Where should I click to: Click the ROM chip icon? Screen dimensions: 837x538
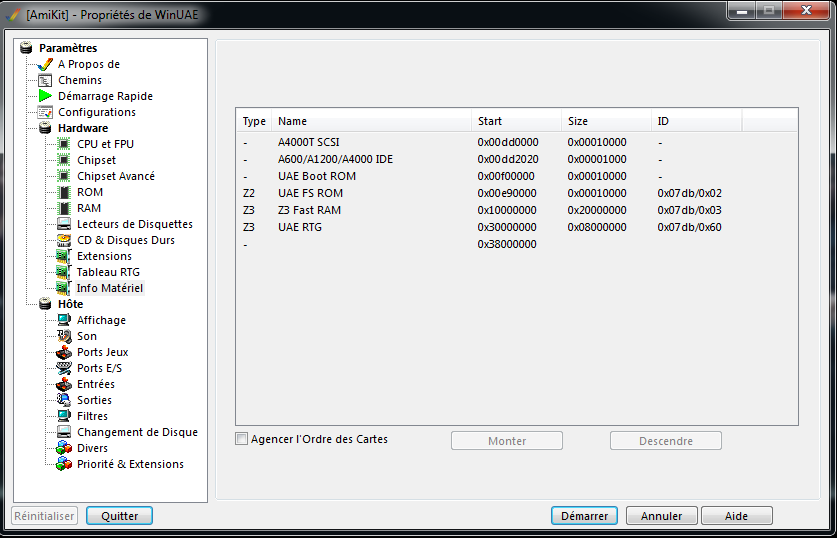pos(64,192)
